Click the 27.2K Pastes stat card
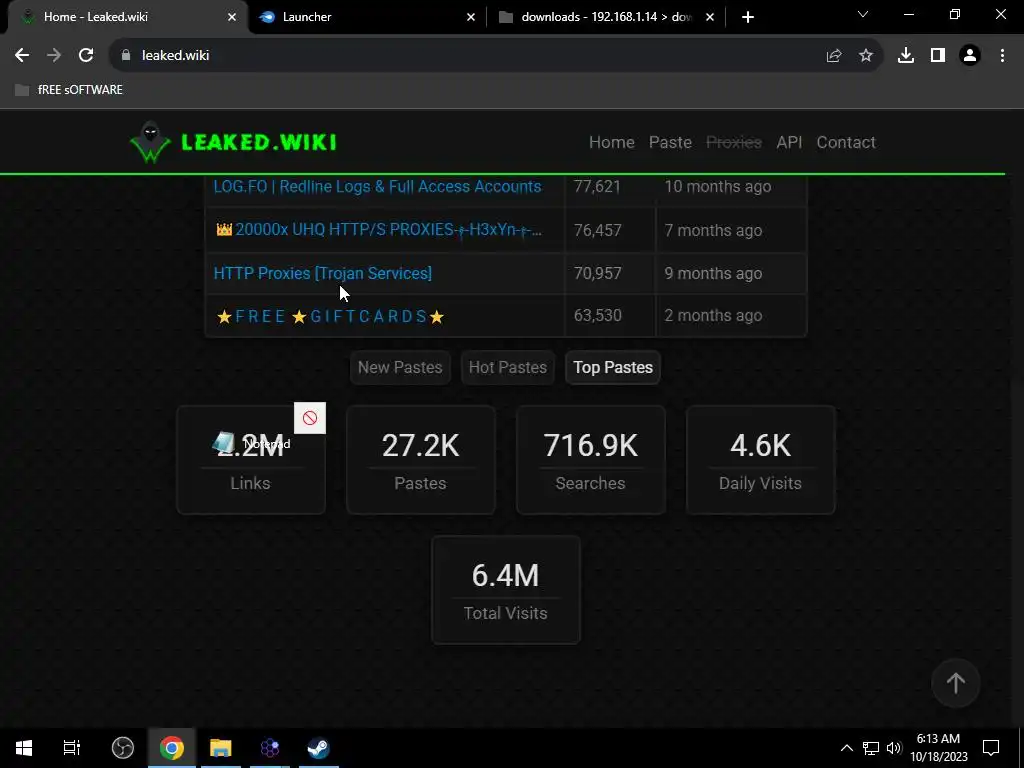 421,460
